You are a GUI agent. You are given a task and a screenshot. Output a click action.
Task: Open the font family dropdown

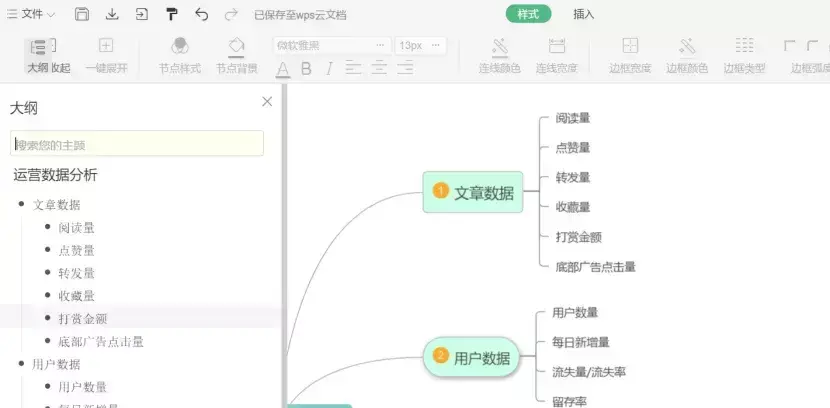(330, 45)
